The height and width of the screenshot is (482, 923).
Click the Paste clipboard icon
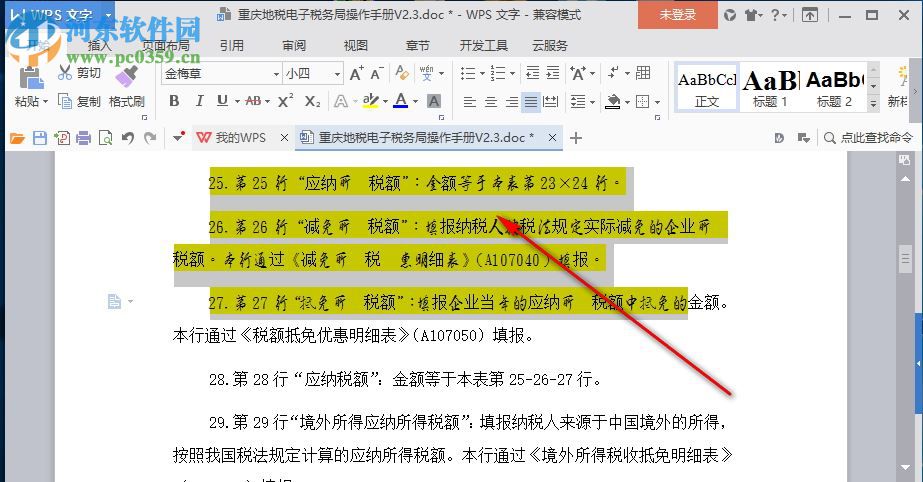pos(31,77)
